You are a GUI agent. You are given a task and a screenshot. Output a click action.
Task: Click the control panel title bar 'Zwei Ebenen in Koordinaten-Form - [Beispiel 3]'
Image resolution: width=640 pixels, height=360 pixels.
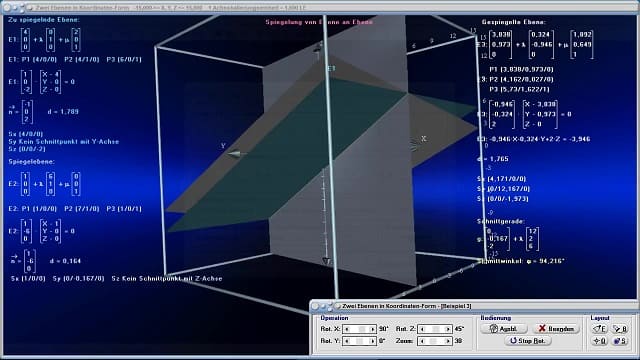473,306
